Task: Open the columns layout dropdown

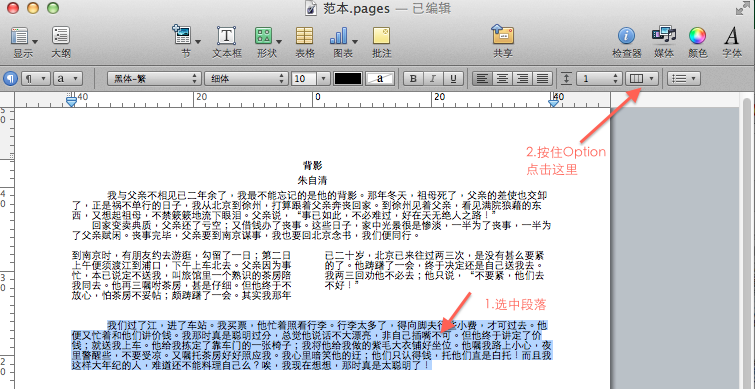Action: point(642,78)
